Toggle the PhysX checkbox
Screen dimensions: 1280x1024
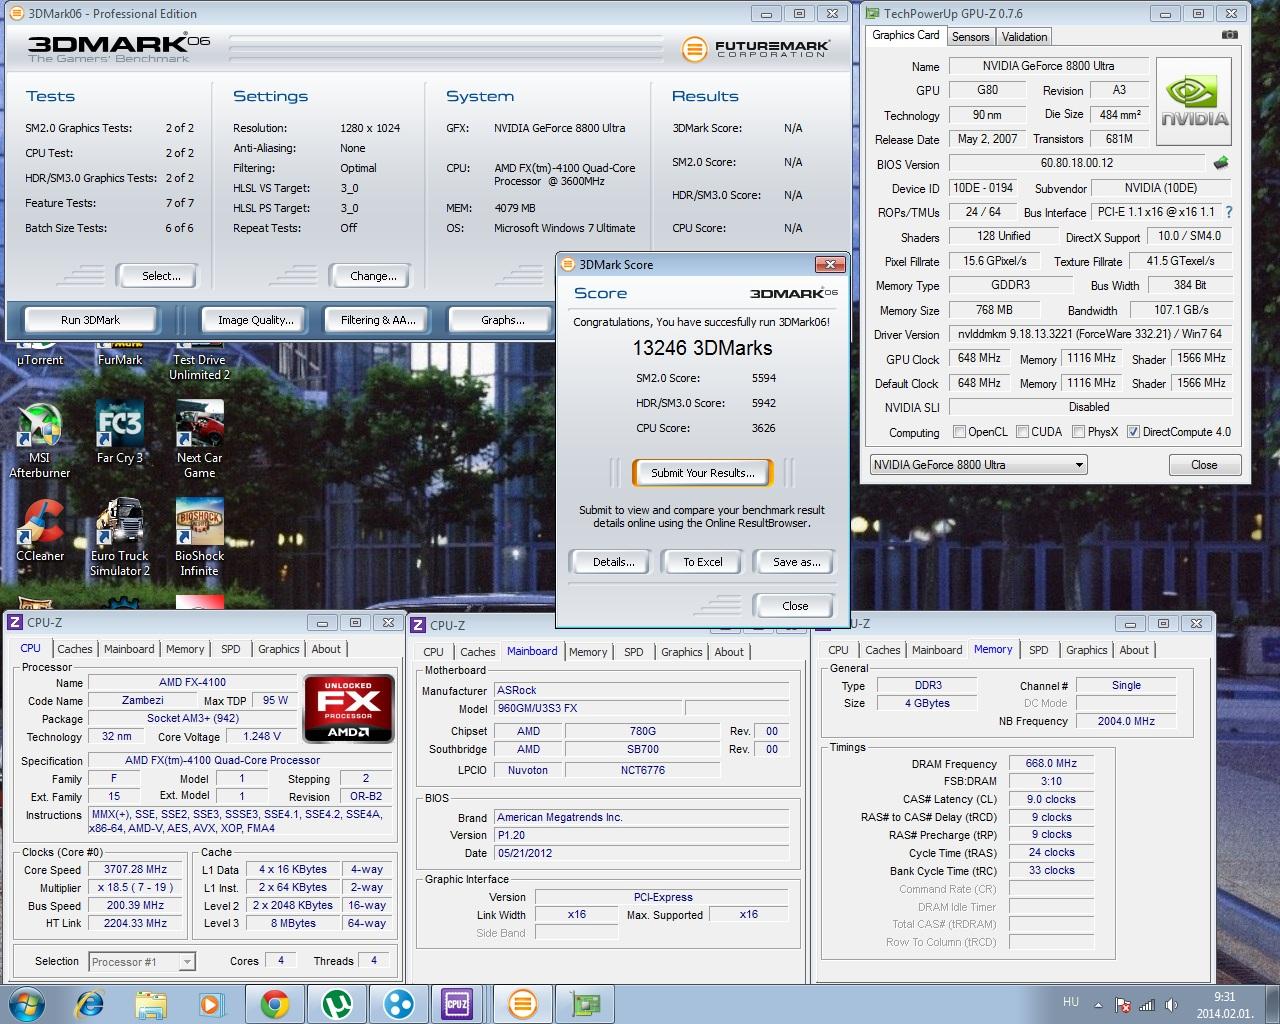1078,432
